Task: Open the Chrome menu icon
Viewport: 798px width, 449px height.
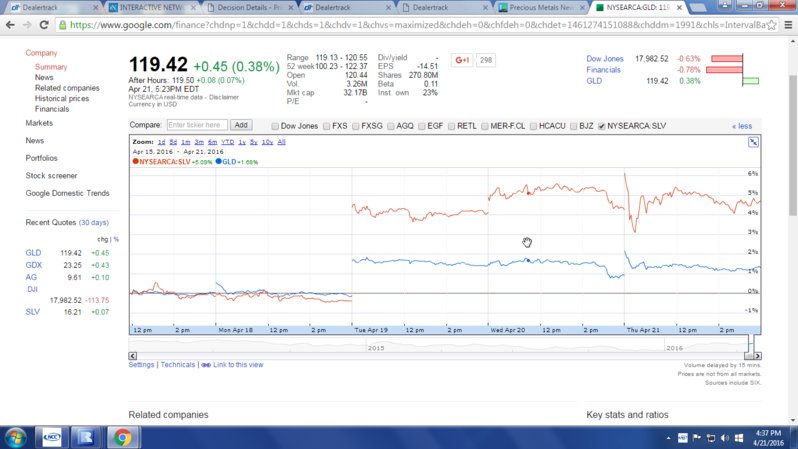Action: (788, 25)
